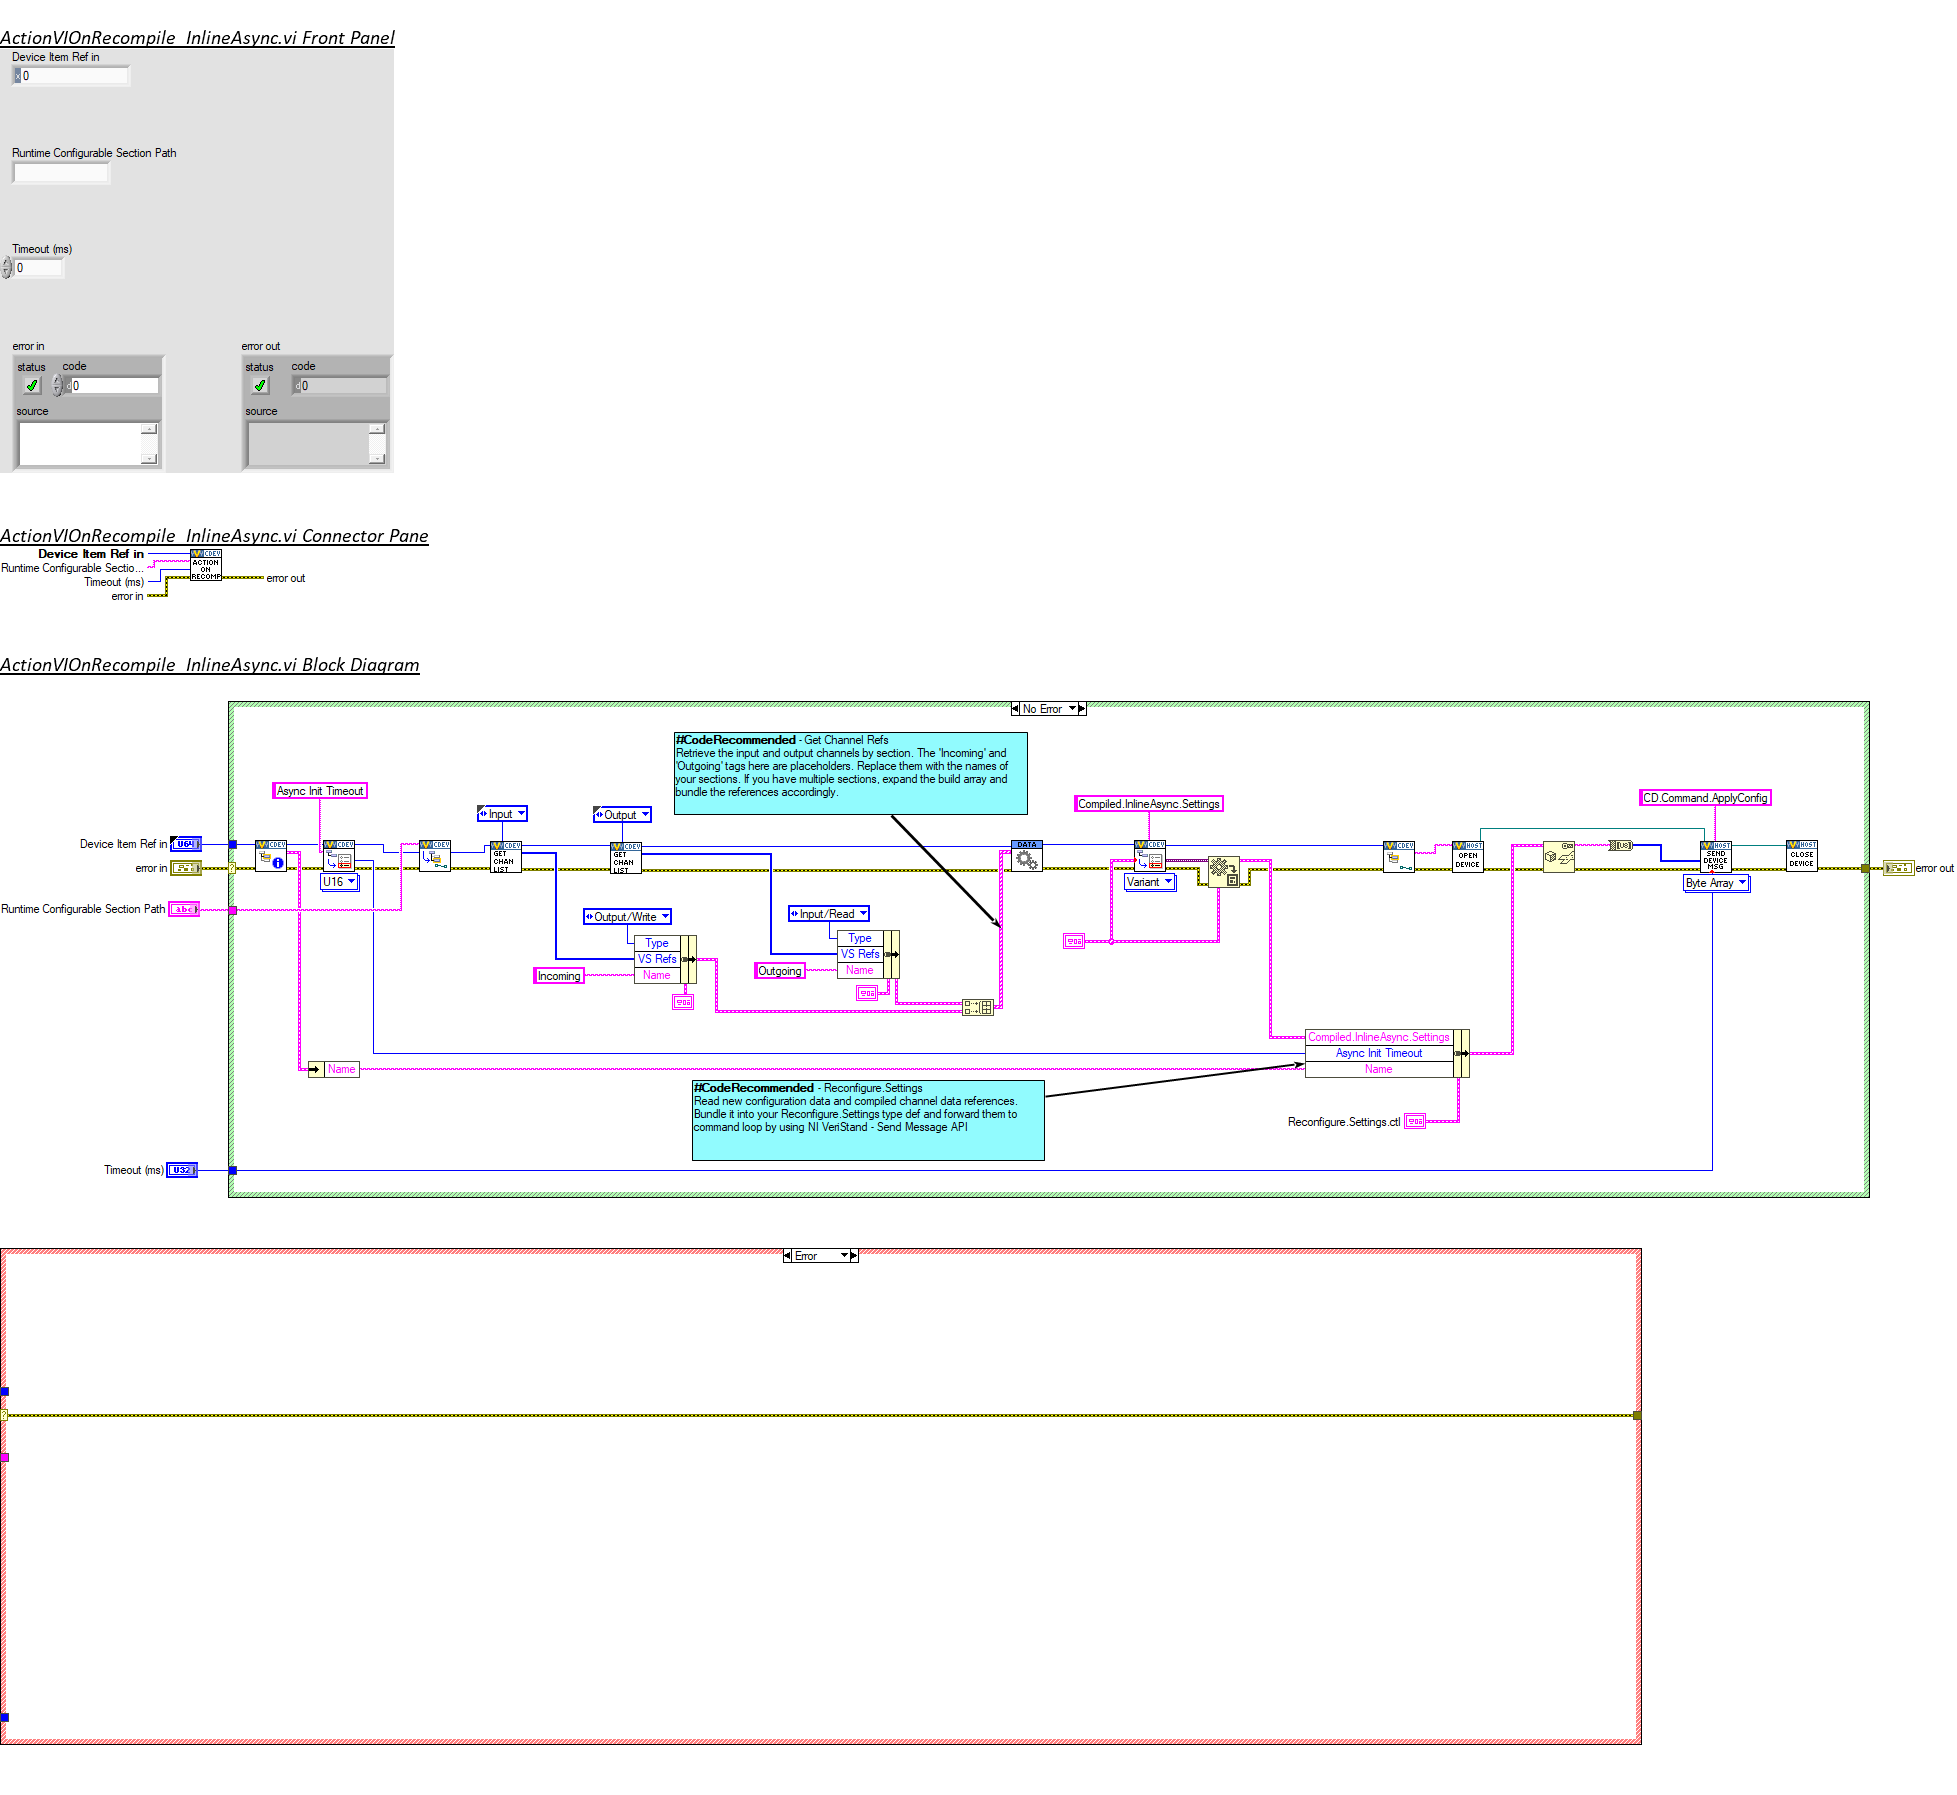1957x1795 pixels.
Task: Click the CD.Command.ApplyConfig string constant
Action: pyautogui.click(x=1704, y=798)
